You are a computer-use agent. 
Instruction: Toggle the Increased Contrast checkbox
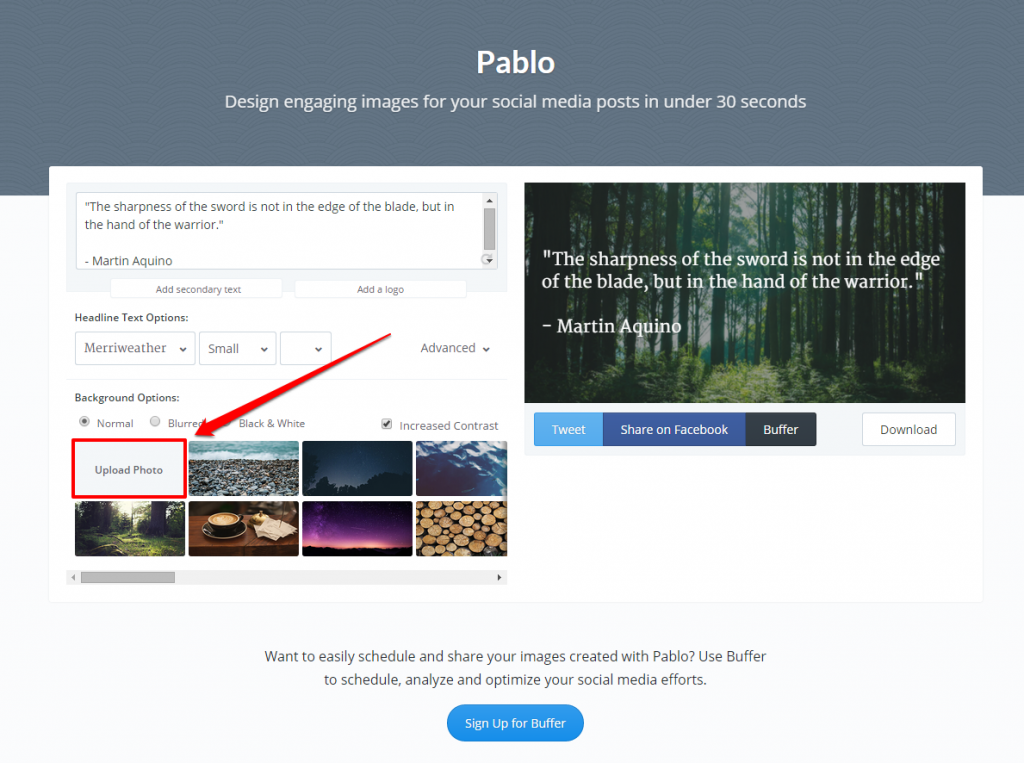tap(387, 424)
